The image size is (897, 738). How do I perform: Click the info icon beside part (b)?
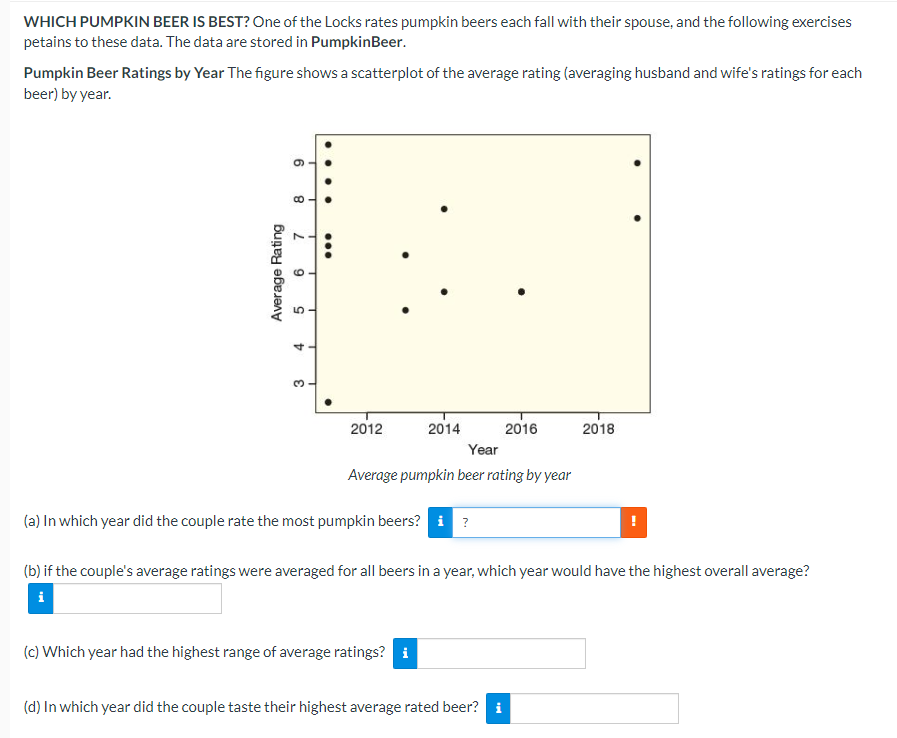click(40, 598)
